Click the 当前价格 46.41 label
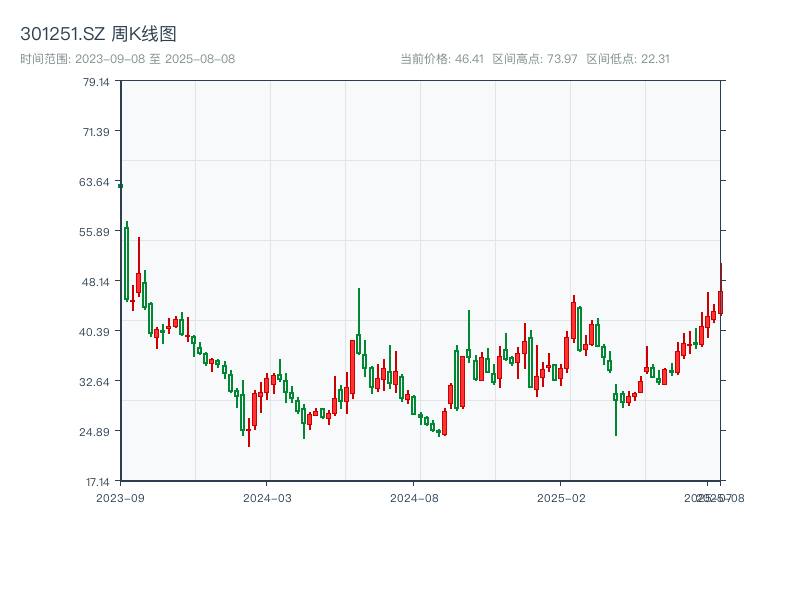The image size is (800, 600). 441,59
